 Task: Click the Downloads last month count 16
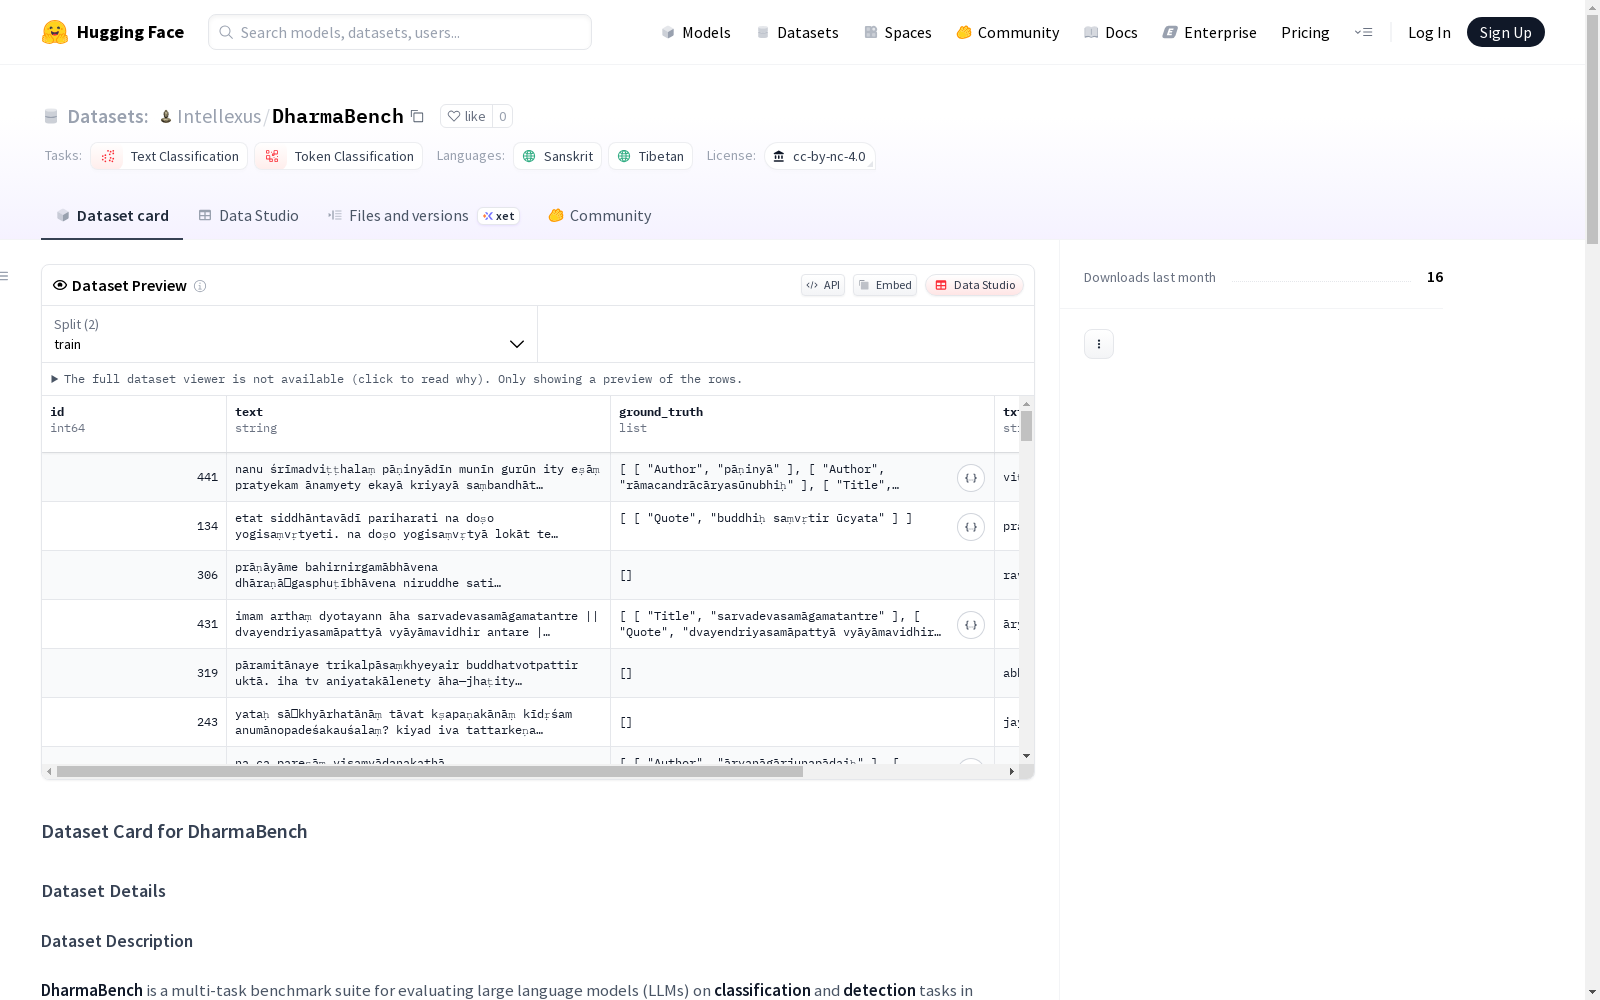coord(1435,277)
